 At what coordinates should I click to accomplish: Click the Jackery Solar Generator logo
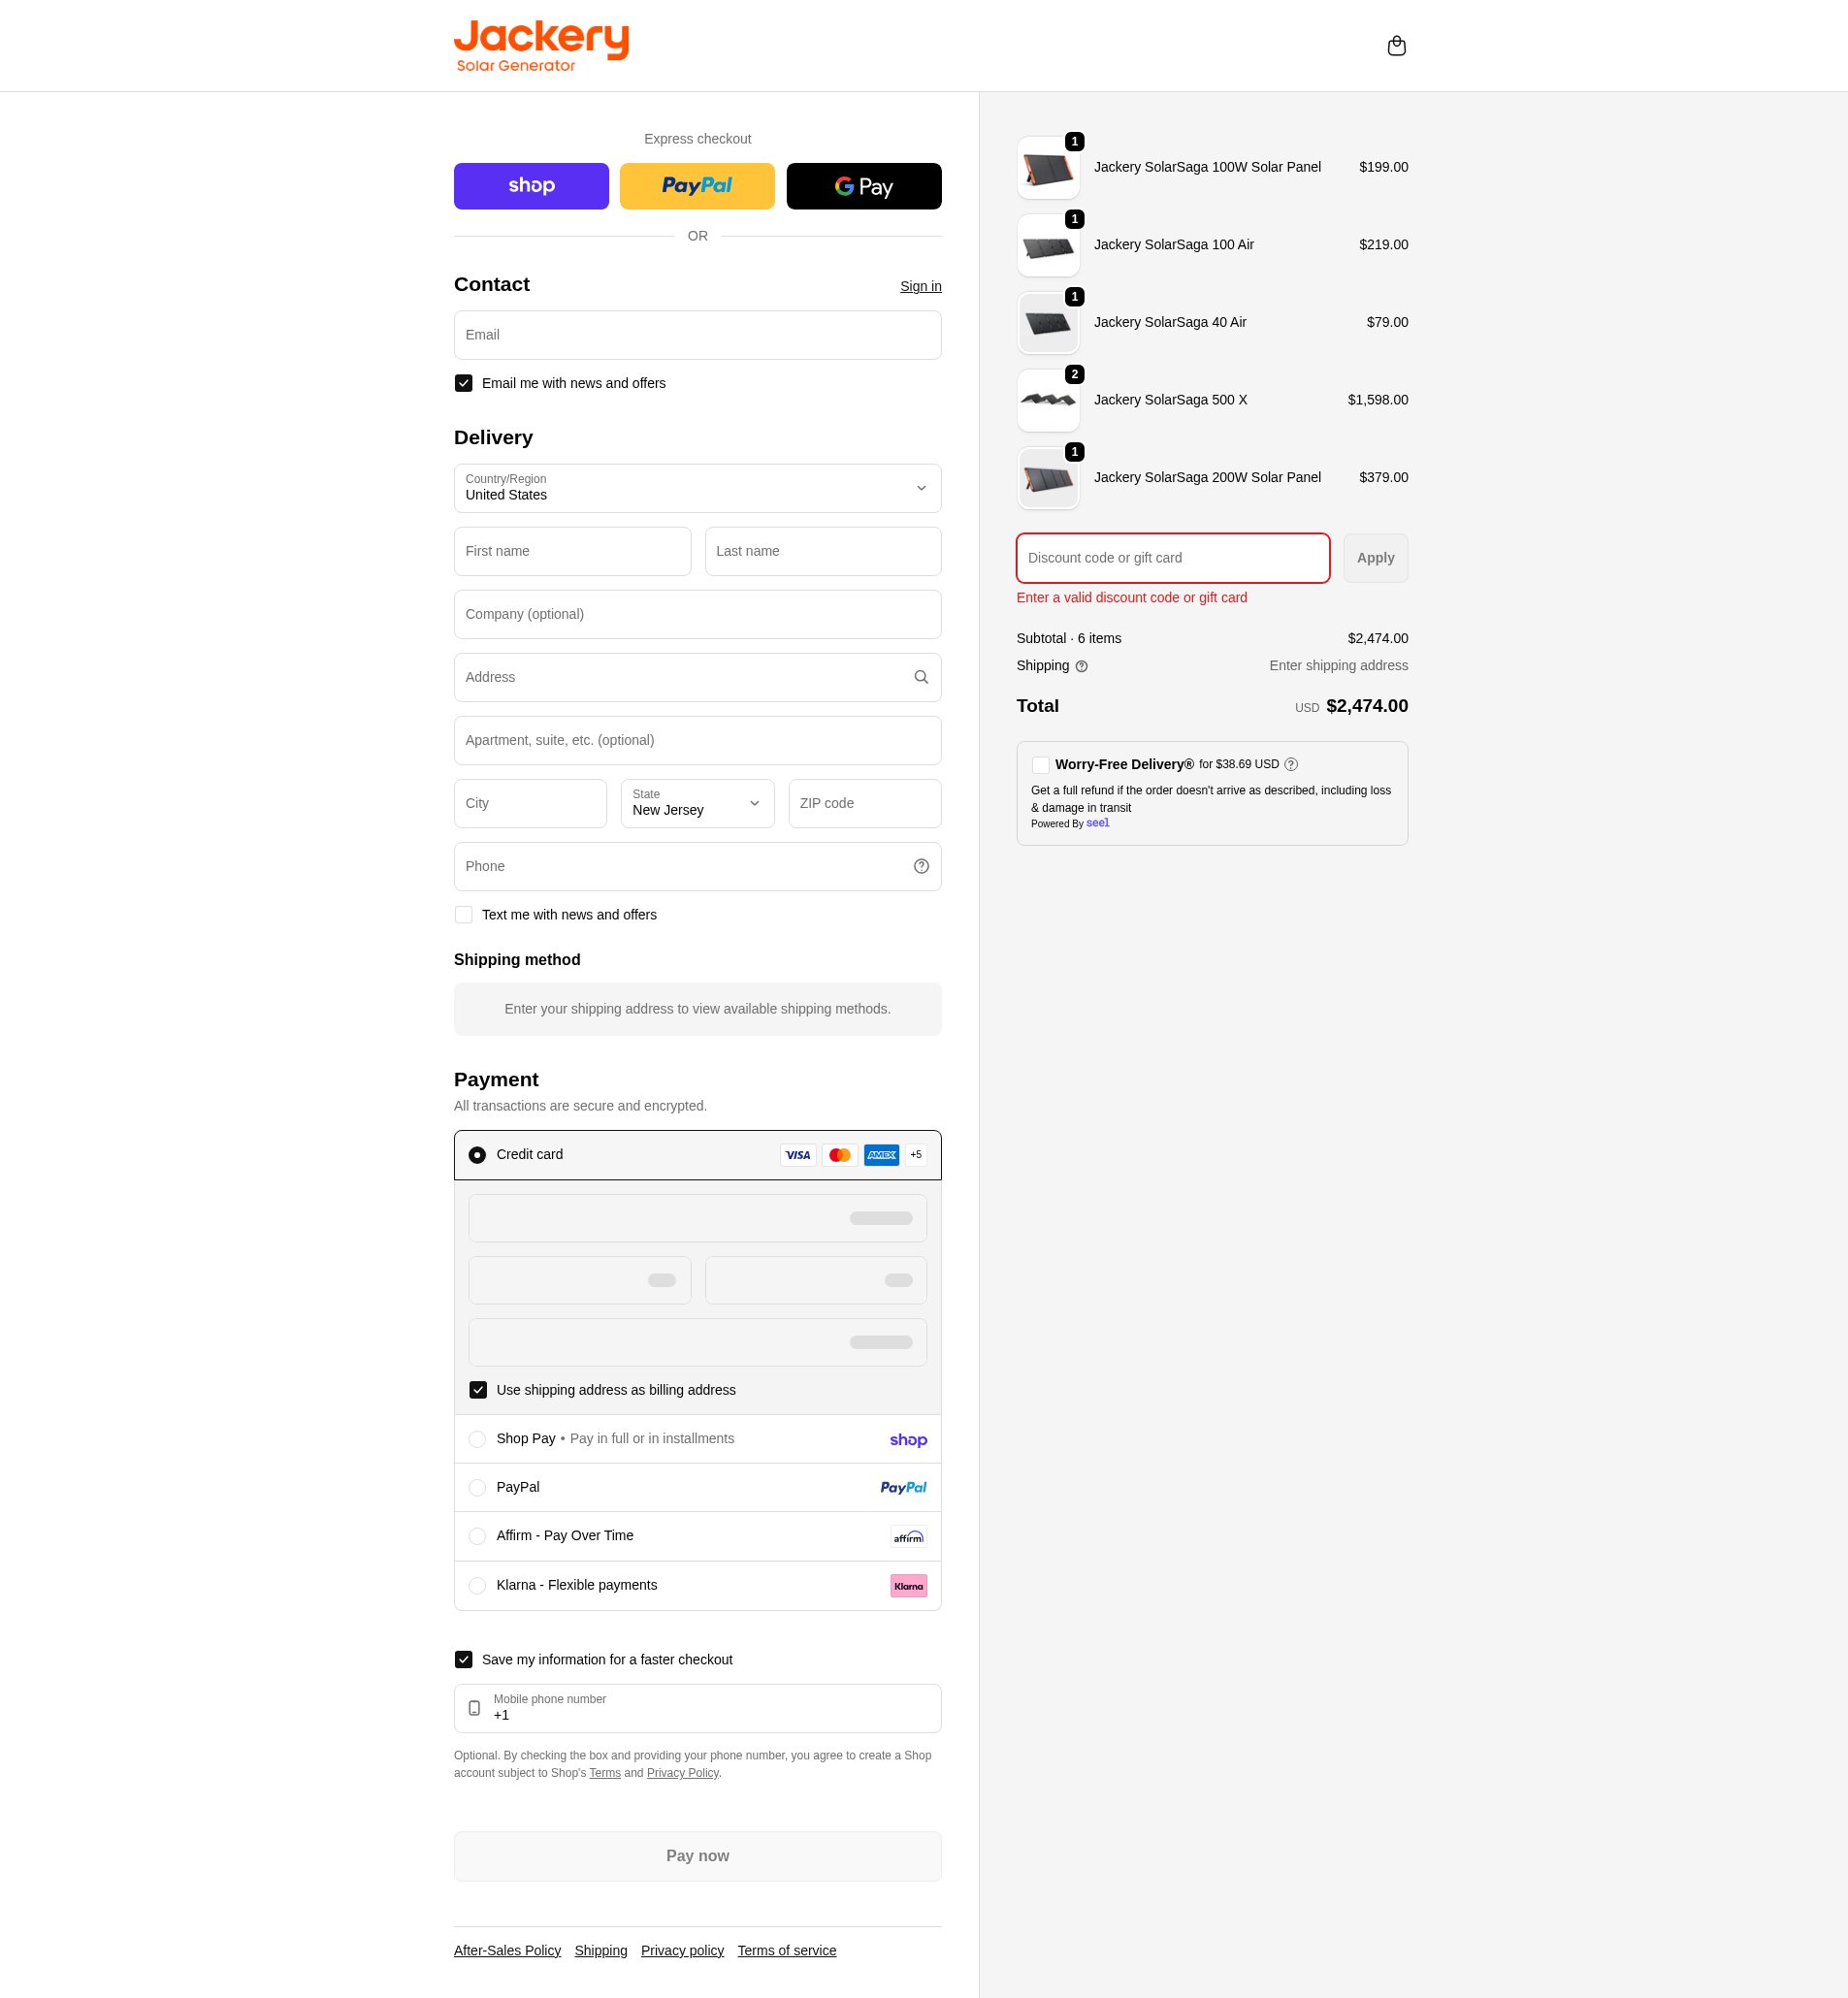click(541, 44)
